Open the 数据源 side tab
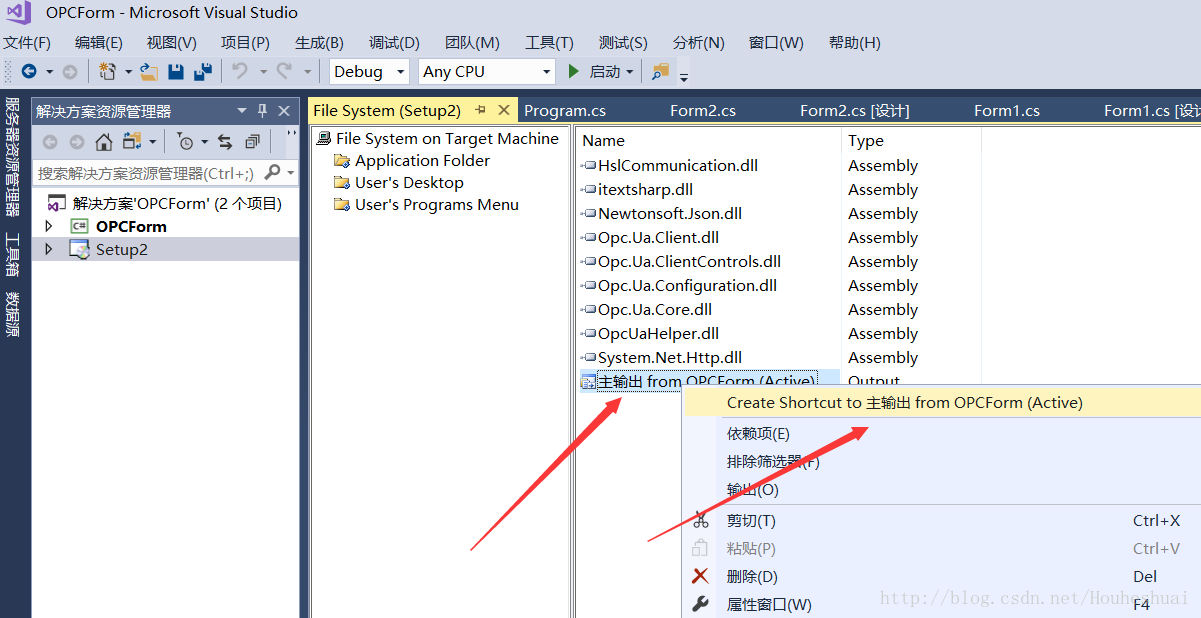1201x618 pixels. [x=13, y=314]
